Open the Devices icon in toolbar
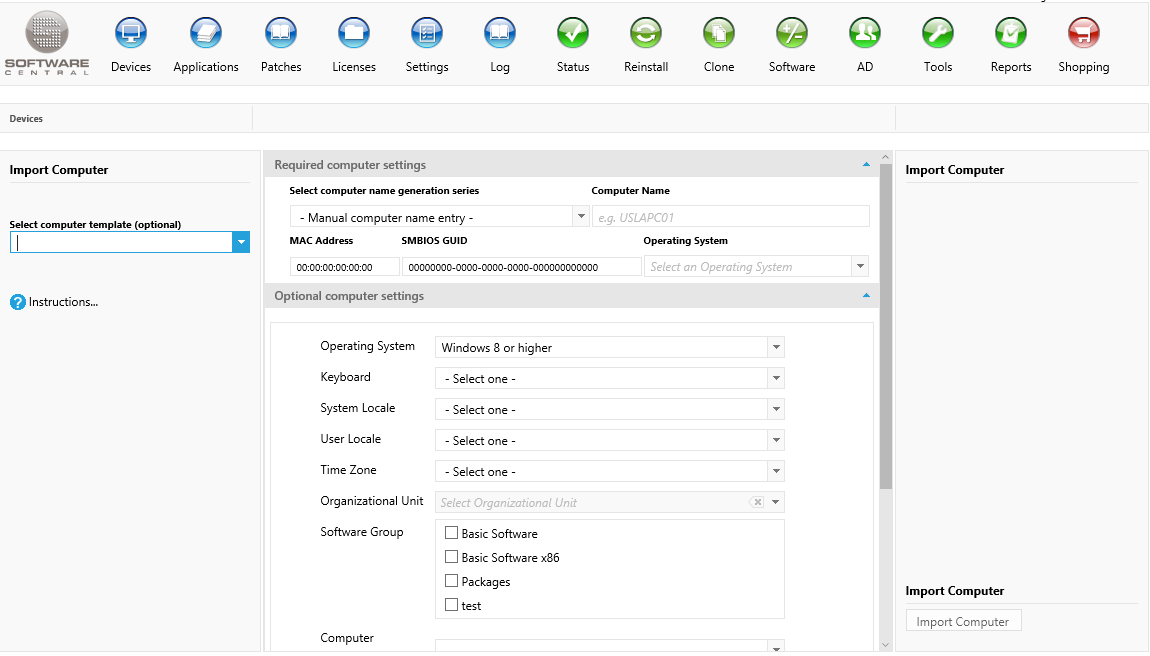Screen dimensions: 1150x656 click(x=131, y=34)
